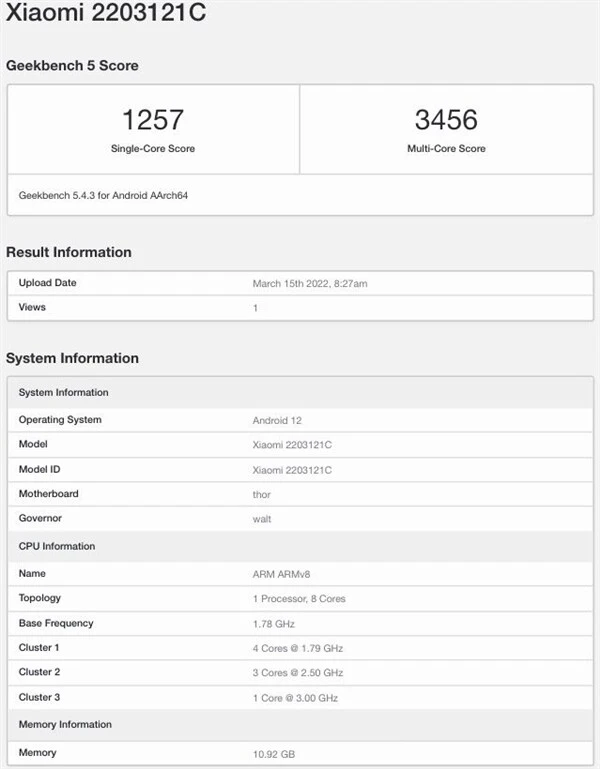The height and width of the screenshot is (769, 600).
Task: Click the Geekbench 5.4.3 for Android text
Action: [x=103, y=195]
